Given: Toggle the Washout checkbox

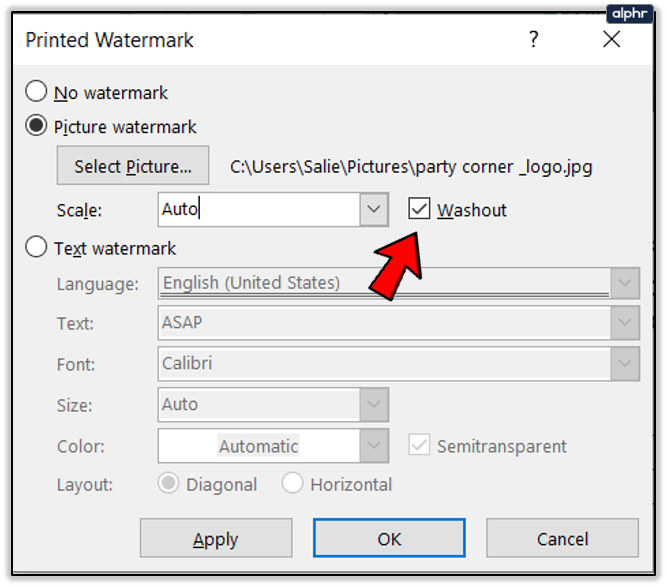Looking at the screenshot, I should click(x=420, y=209).
